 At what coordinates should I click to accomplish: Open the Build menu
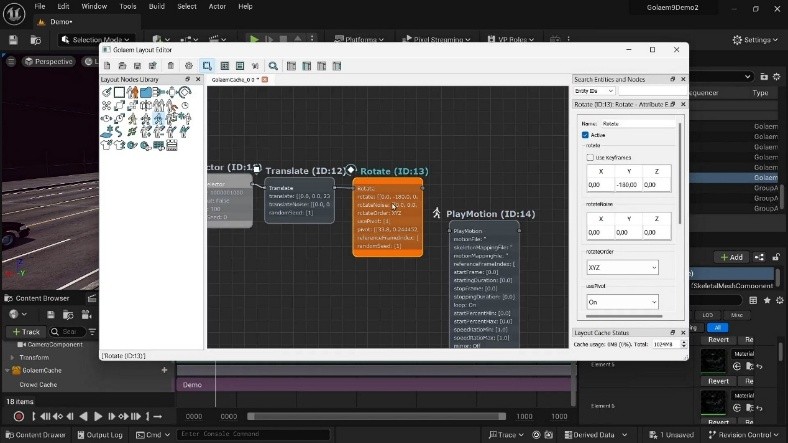tap(157, 7)
